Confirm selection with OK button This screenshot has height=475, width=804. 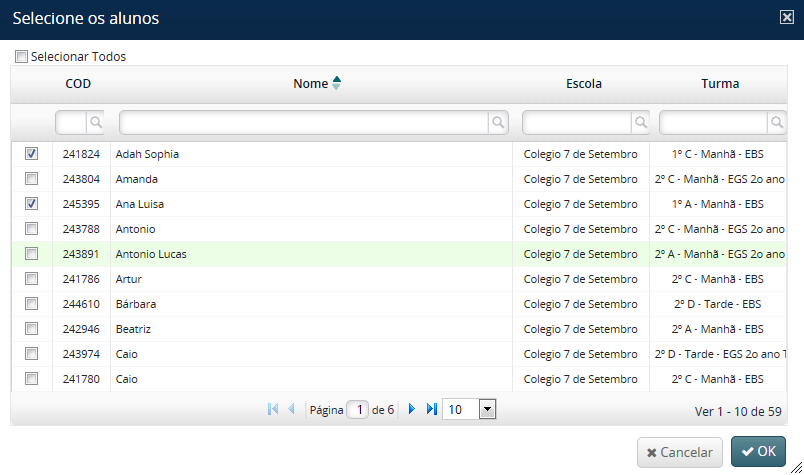758,452
